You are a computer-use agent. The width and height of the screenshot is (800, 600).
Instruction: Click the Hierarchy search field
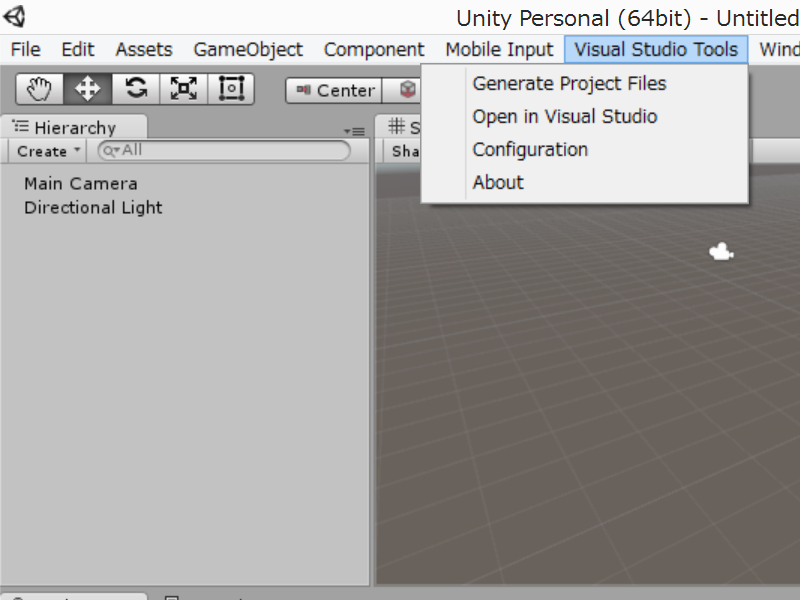click(x=224, y=151)
